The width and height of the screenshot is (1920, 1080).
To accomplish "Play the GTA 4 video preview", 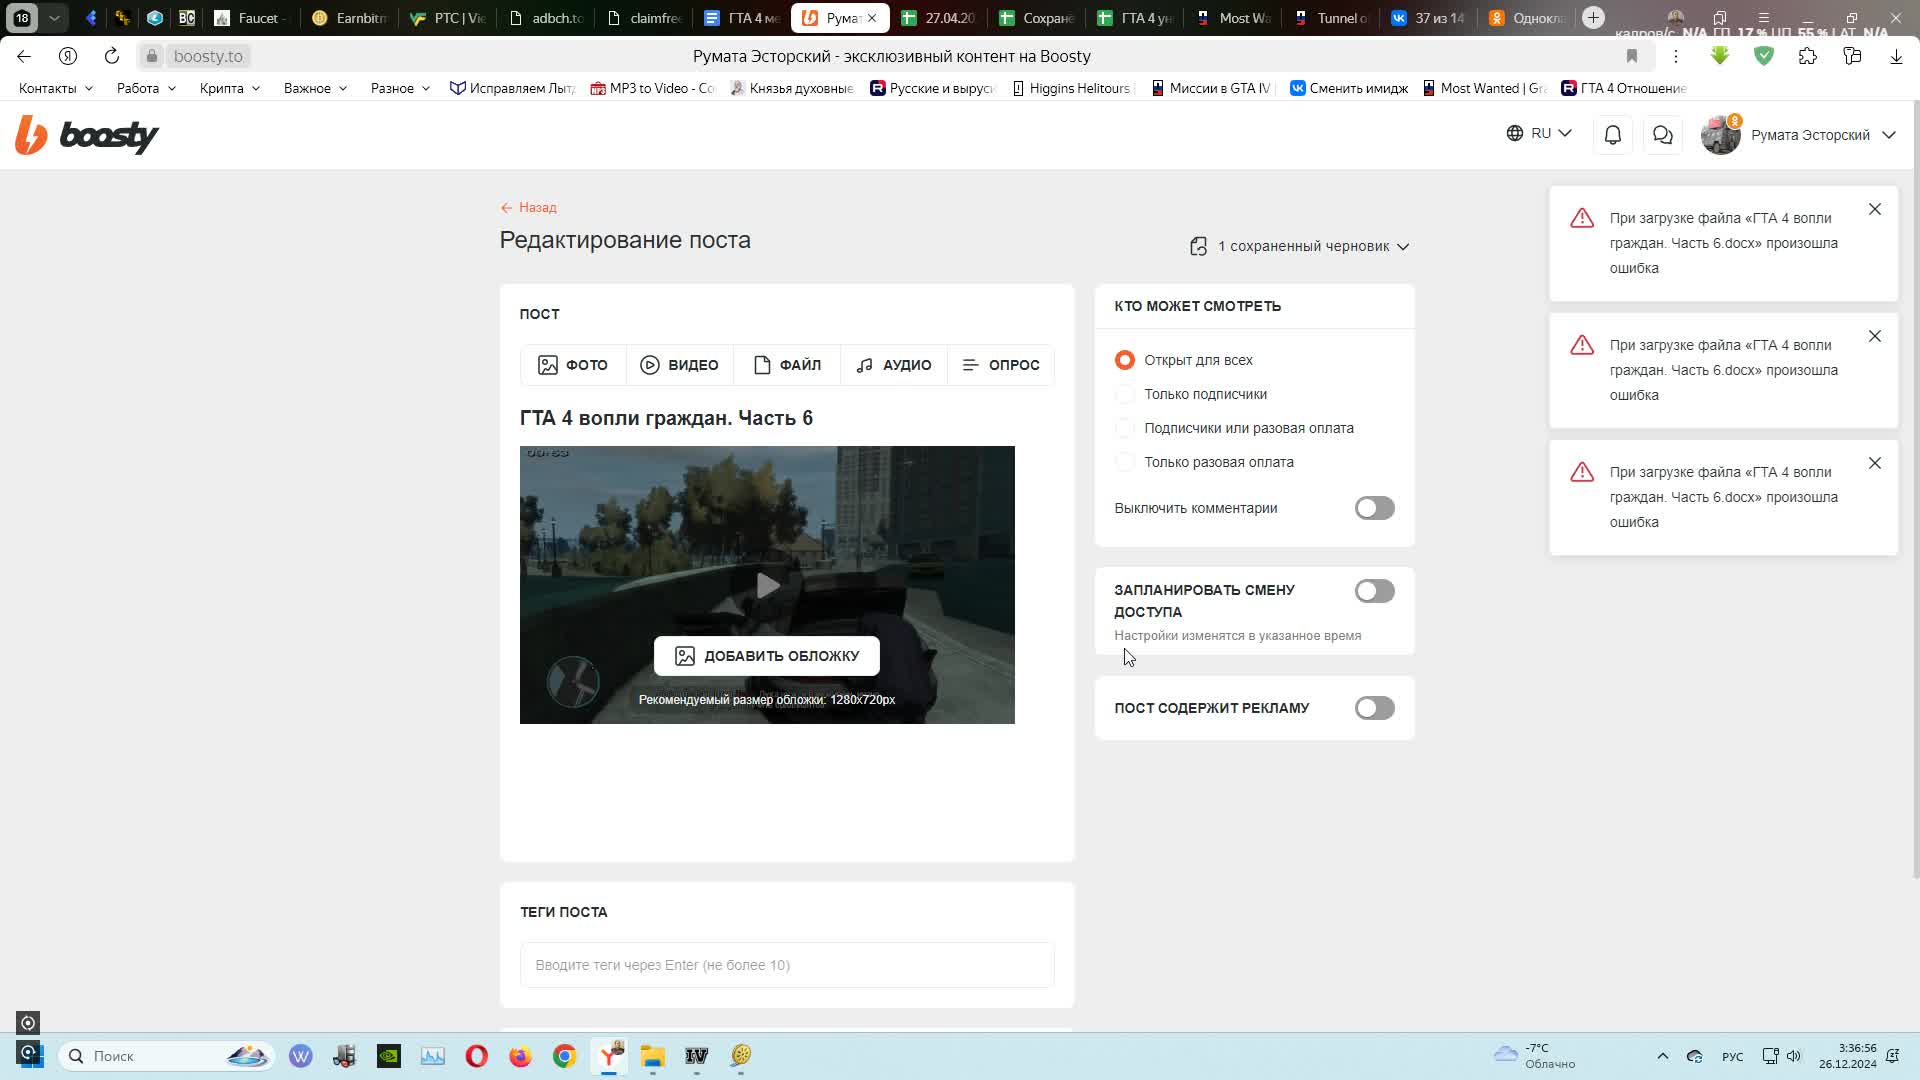I will pyautogui.click(x=767, y=585).
